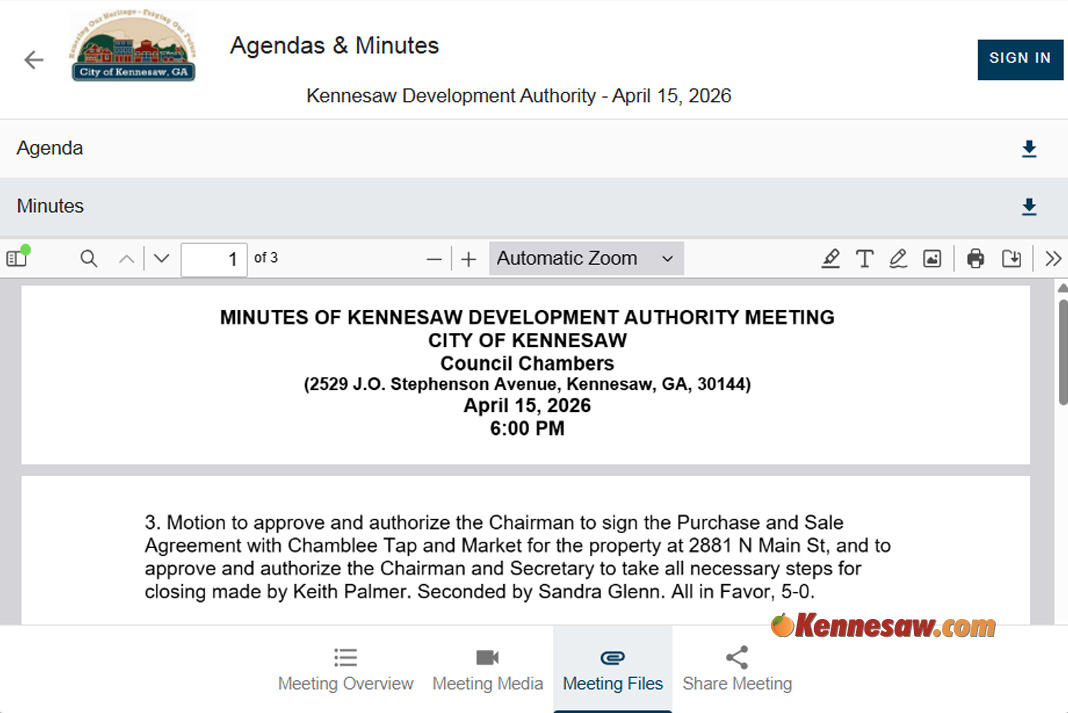Activate the draw pencil tool
Image resolution: width=1068 pixels, height=713 pixels.
898,259
